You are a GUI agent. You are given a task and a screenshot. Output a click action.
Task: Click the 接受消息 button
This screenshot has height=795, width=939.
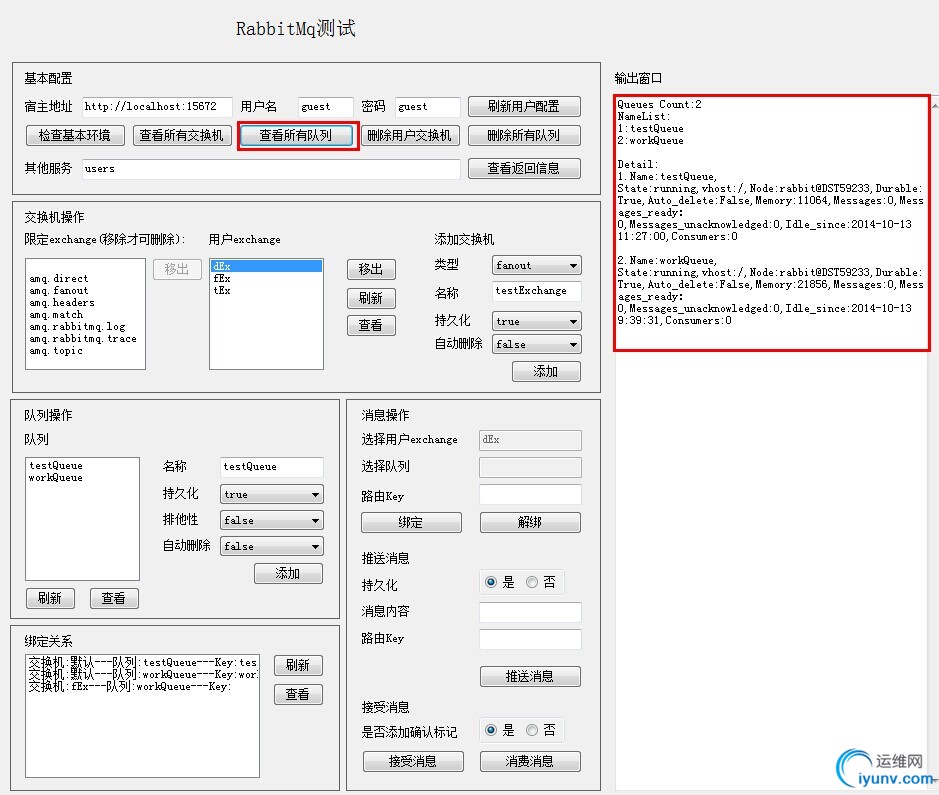(413, 761)
